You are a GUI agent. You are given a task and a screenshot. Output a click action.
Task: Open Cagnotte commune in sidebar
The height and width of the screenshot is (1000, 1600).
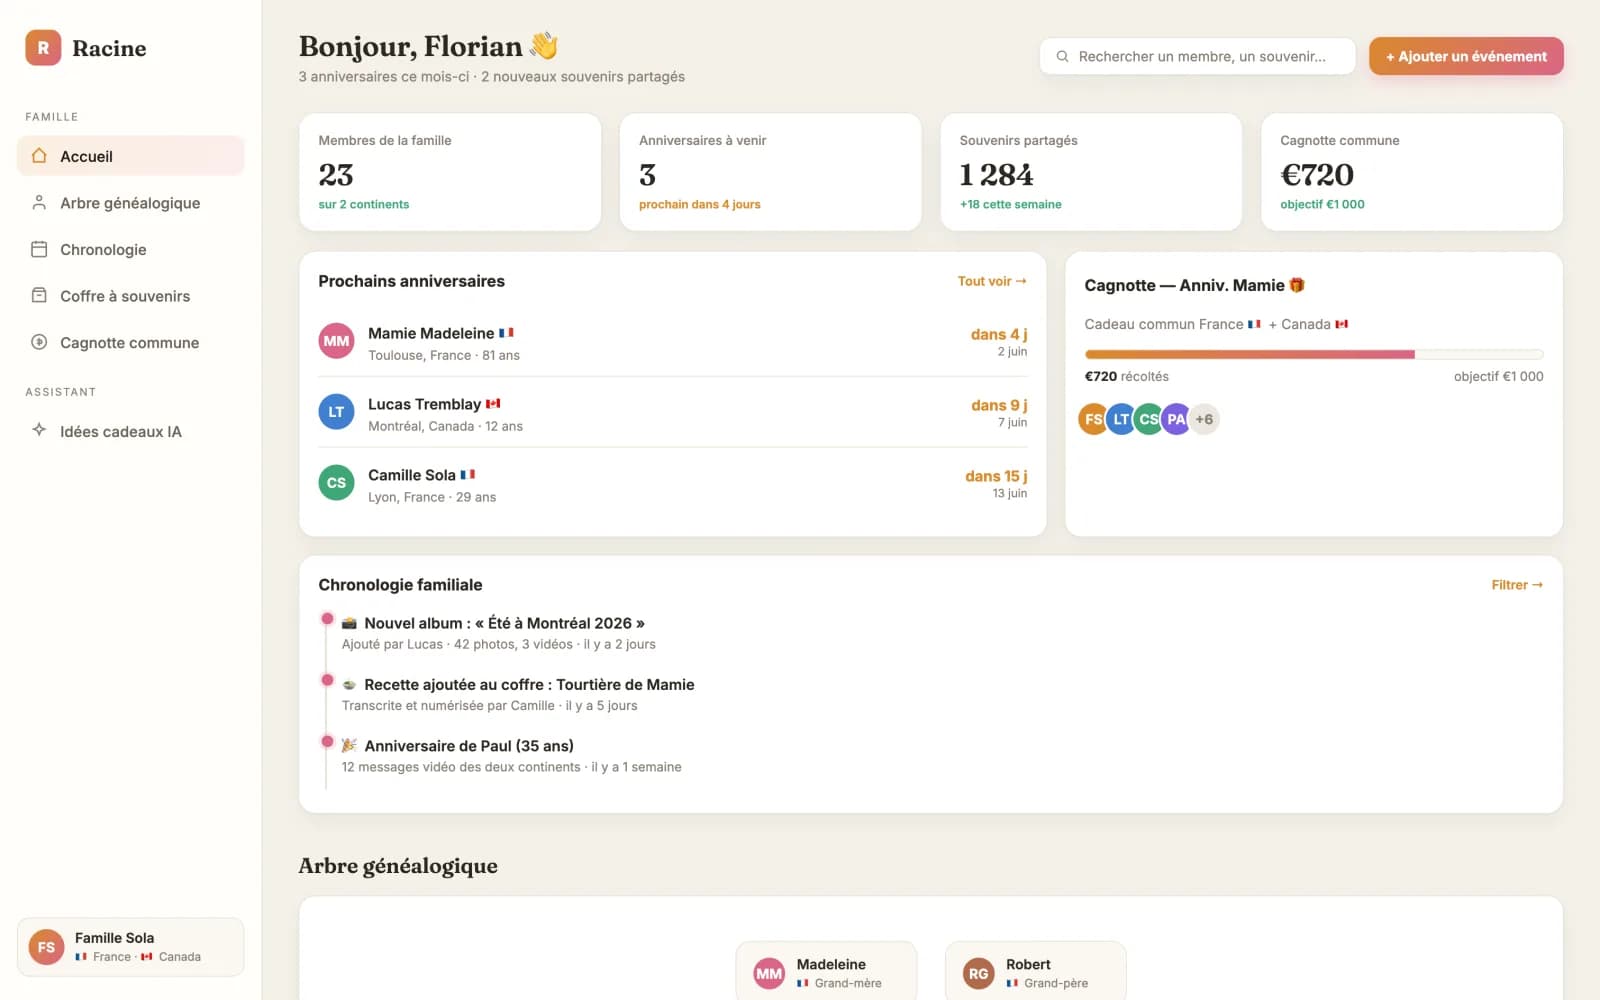point(130,342)
